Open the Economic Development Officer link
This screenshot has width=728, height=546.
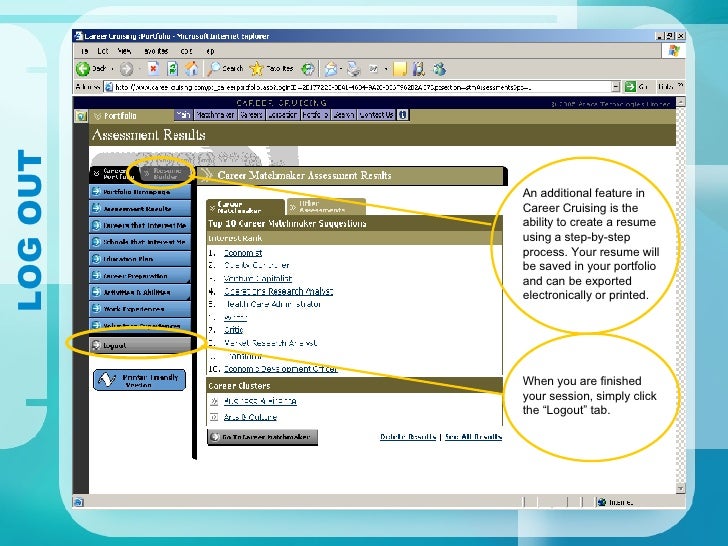pos(280,369)
